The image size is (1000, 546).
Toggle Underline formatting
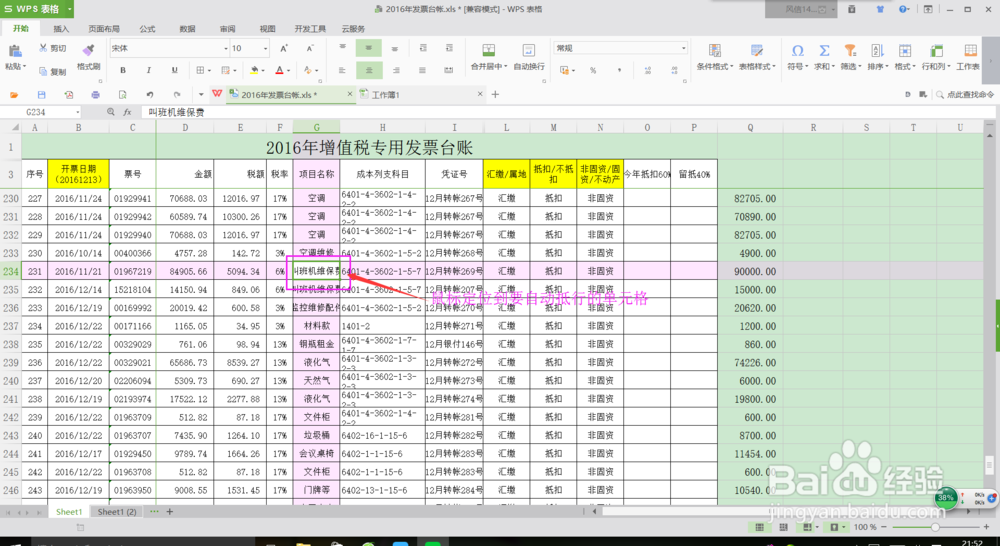174,70
